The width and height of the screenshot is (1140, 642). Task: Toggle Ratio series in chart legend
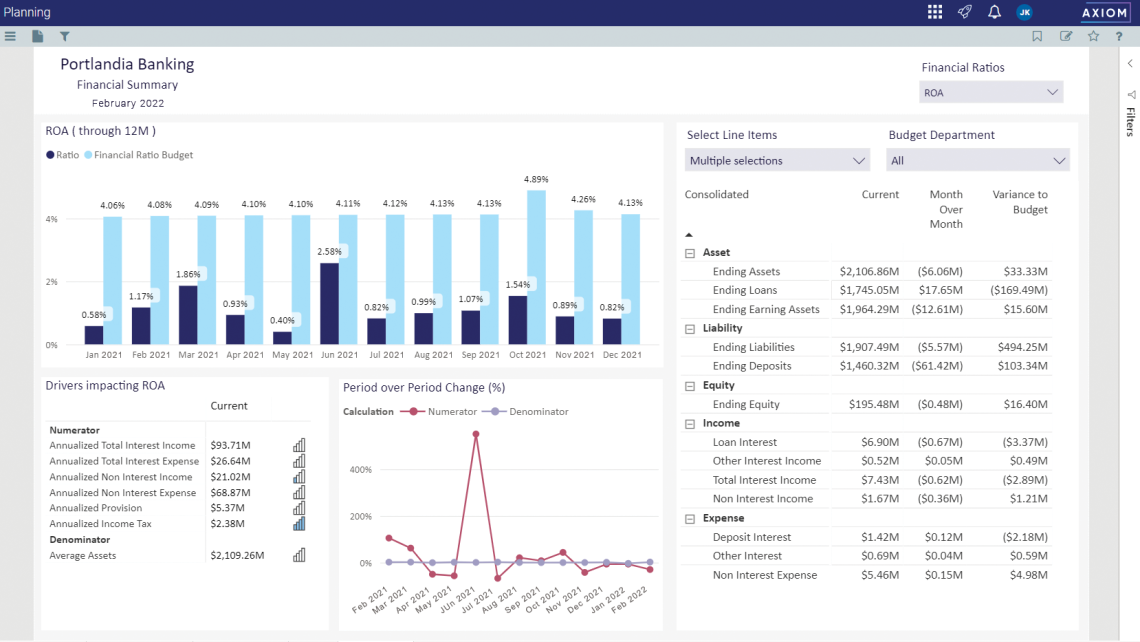pos(63,155)
